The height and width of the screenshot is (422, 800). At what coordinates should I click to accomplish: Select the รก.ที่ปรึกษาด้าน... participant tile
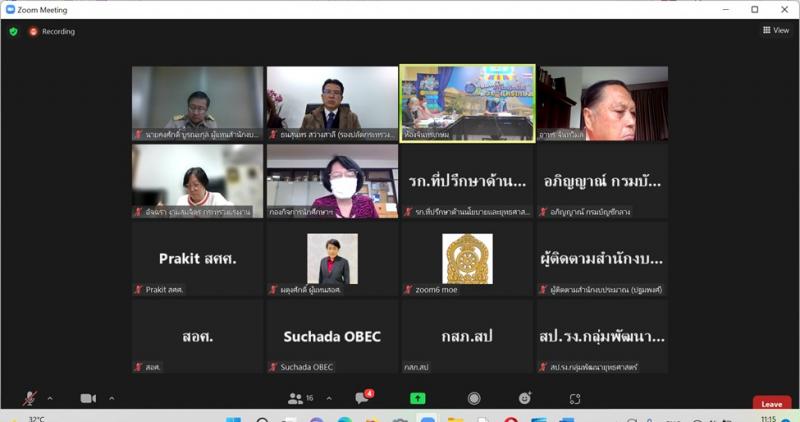(x=467, y=181)
